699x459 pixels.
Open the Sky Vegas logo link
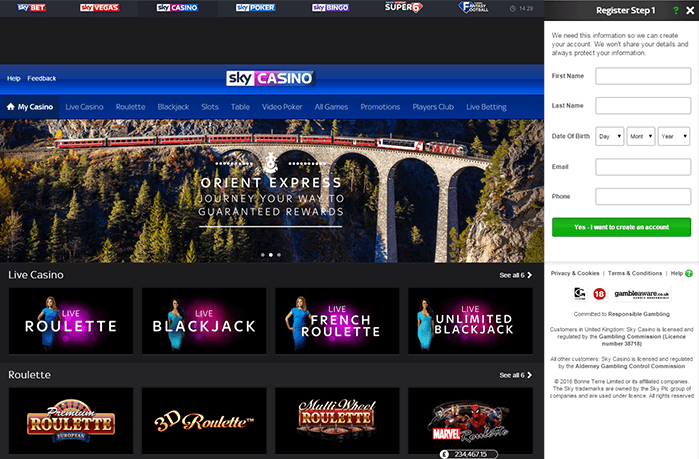(x=100, y=8)
